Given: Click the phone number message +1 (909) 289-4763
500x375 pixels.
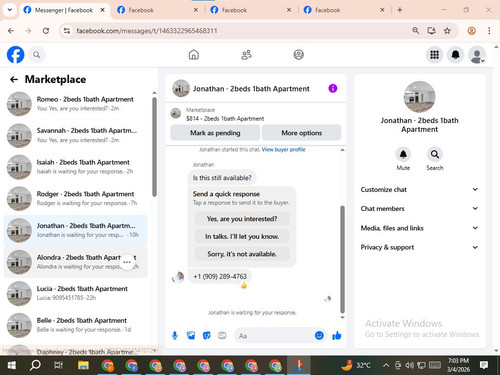Looking at the screenshot, I should pos(220,276).
